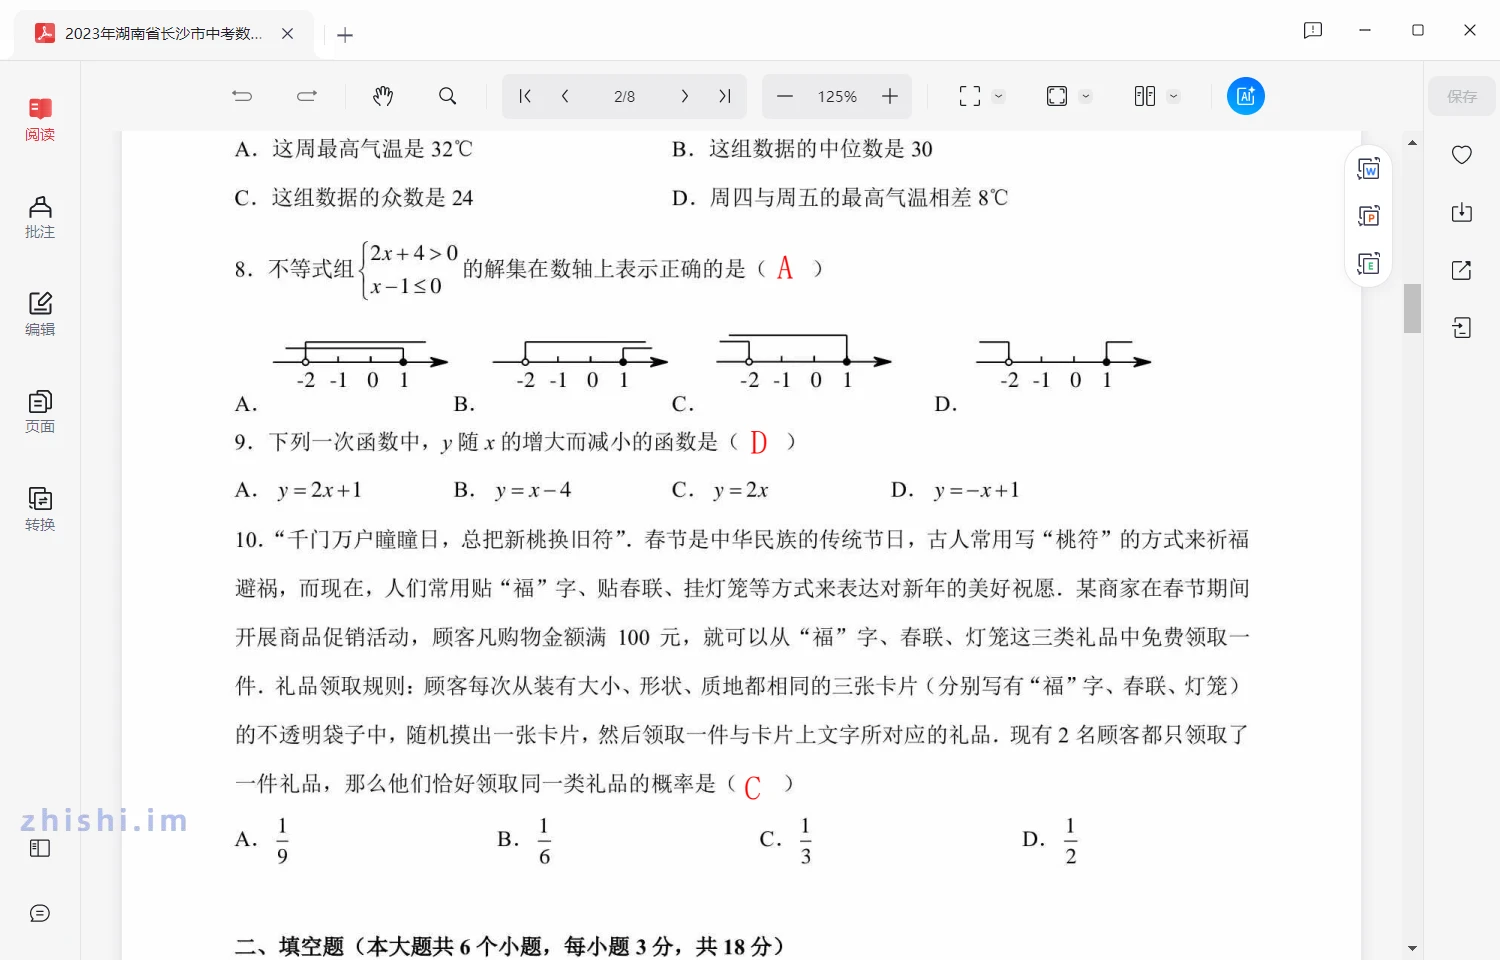Viewport: 1500px width, 960px height.
Task: Click the screenshot selection icon
Action: pyautogui.click(x=970, y=96)
